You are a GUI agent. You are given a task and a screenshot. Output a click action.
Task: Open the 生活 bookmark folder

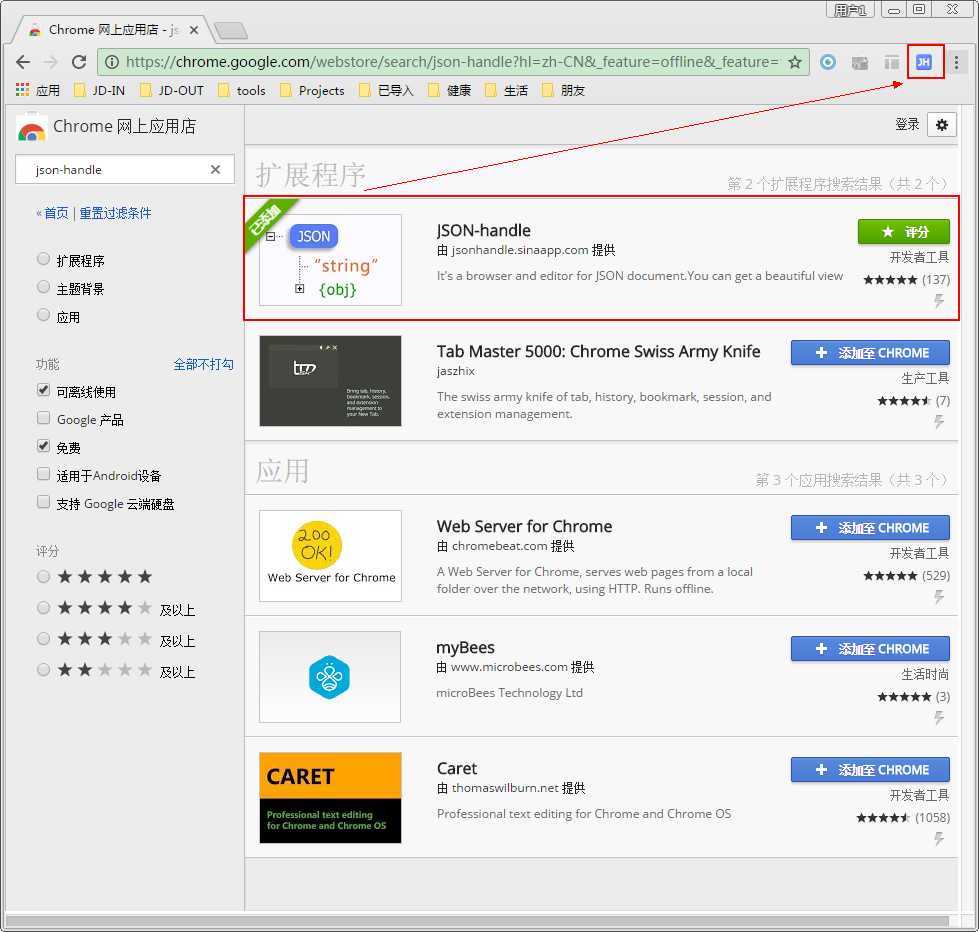[507, 91]
